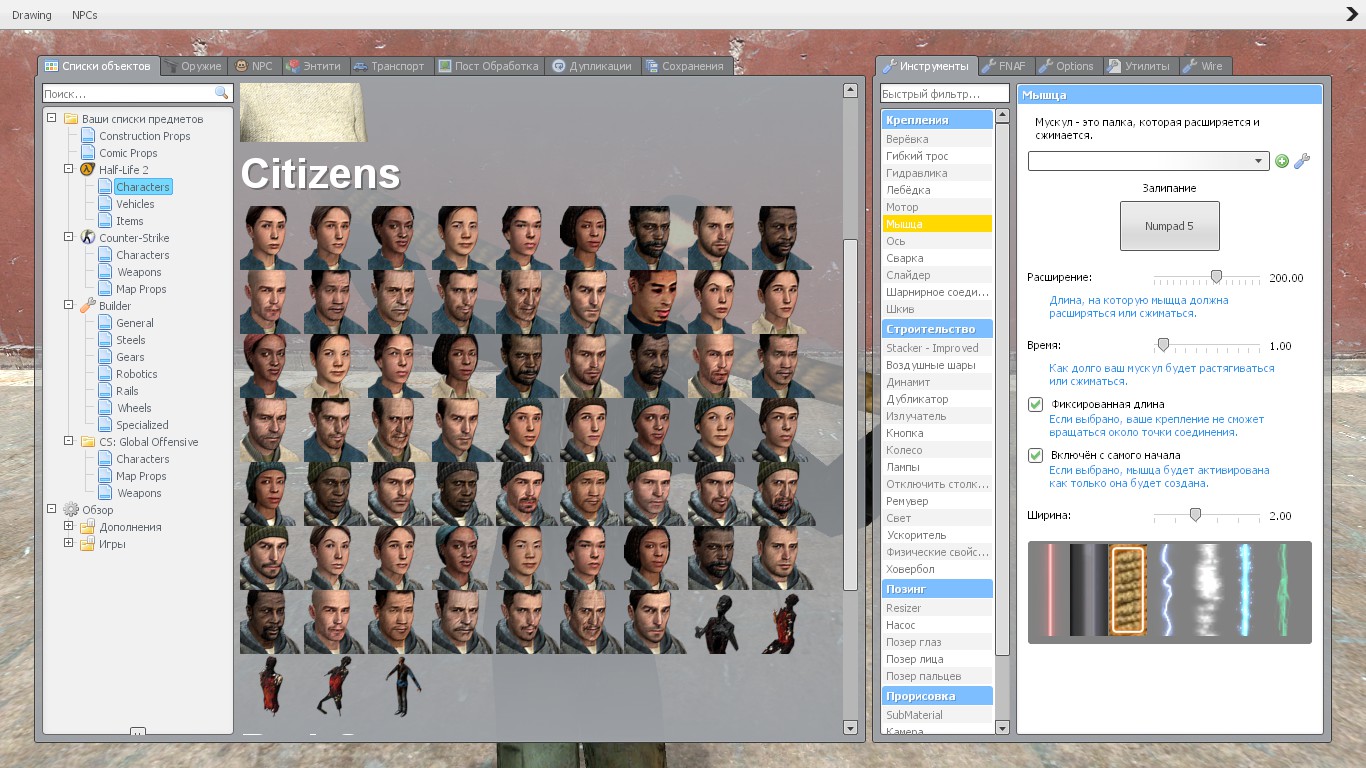This screenshot has width=1366, height=768.
Task: Collapse the Крепления tool category header
Action: click(937, 120)
